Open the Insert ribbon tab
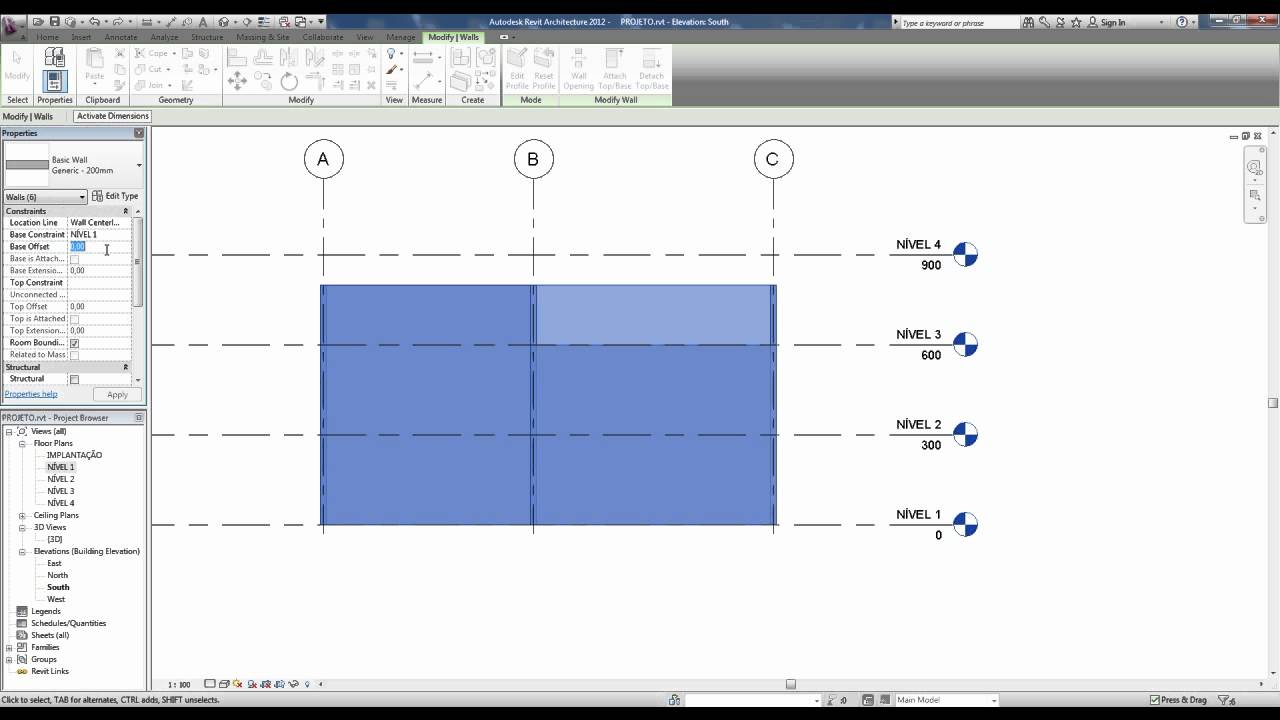Screen dimensions: 1280x720 [81, 37]
